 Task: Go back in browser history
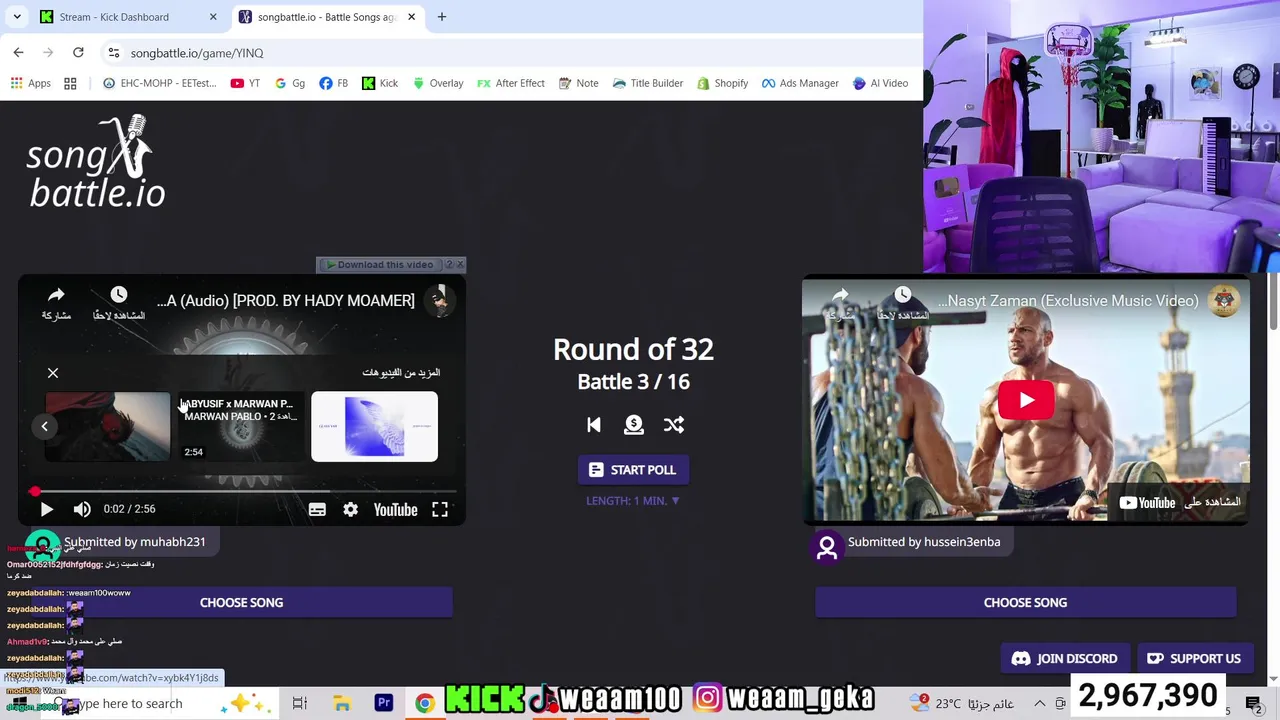tap(19, 53)
